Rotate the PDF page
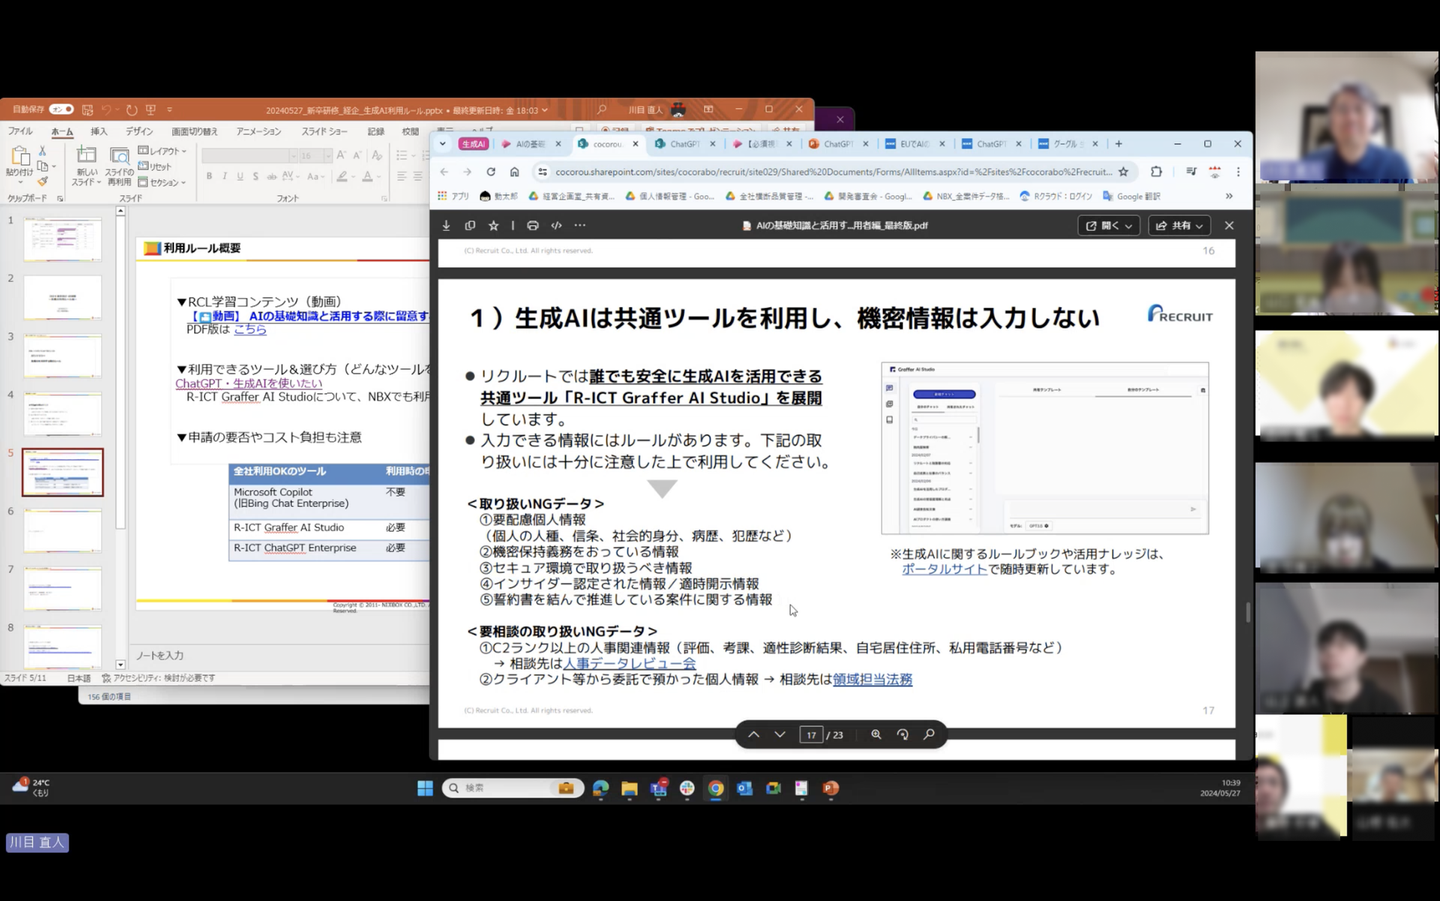Viewport: 1440px width, 901px height. 902,735
